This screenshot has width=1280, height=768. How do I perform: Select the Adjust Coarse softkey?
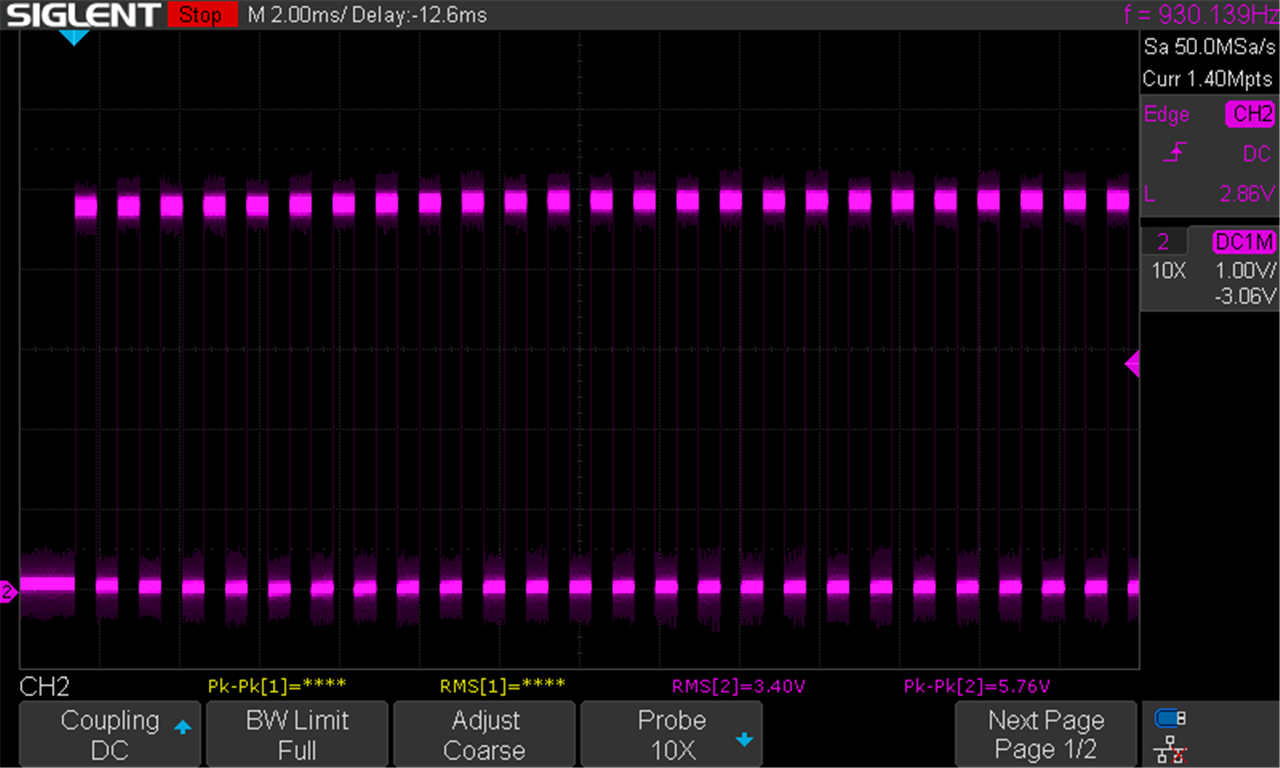(x=484, y=735)
